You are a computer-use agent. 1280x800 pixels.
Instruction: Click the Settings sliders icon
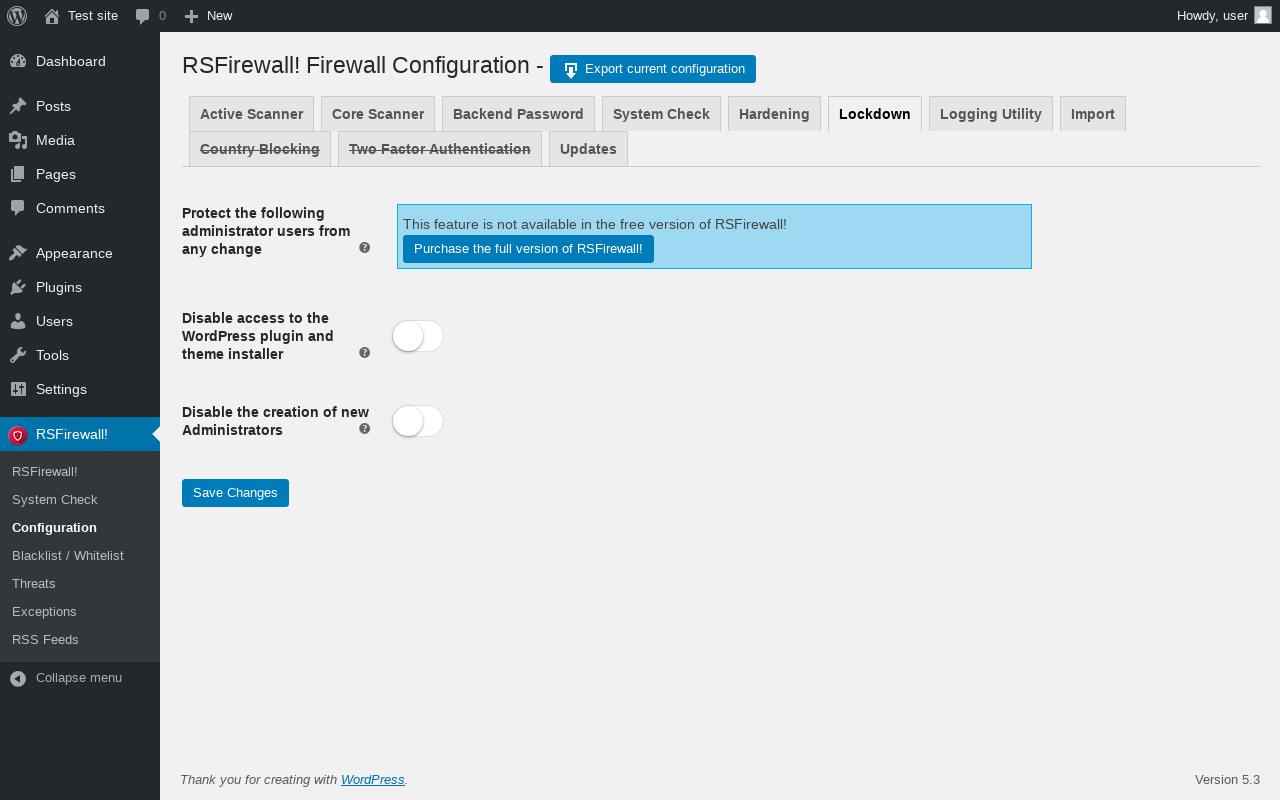(18, 389)
